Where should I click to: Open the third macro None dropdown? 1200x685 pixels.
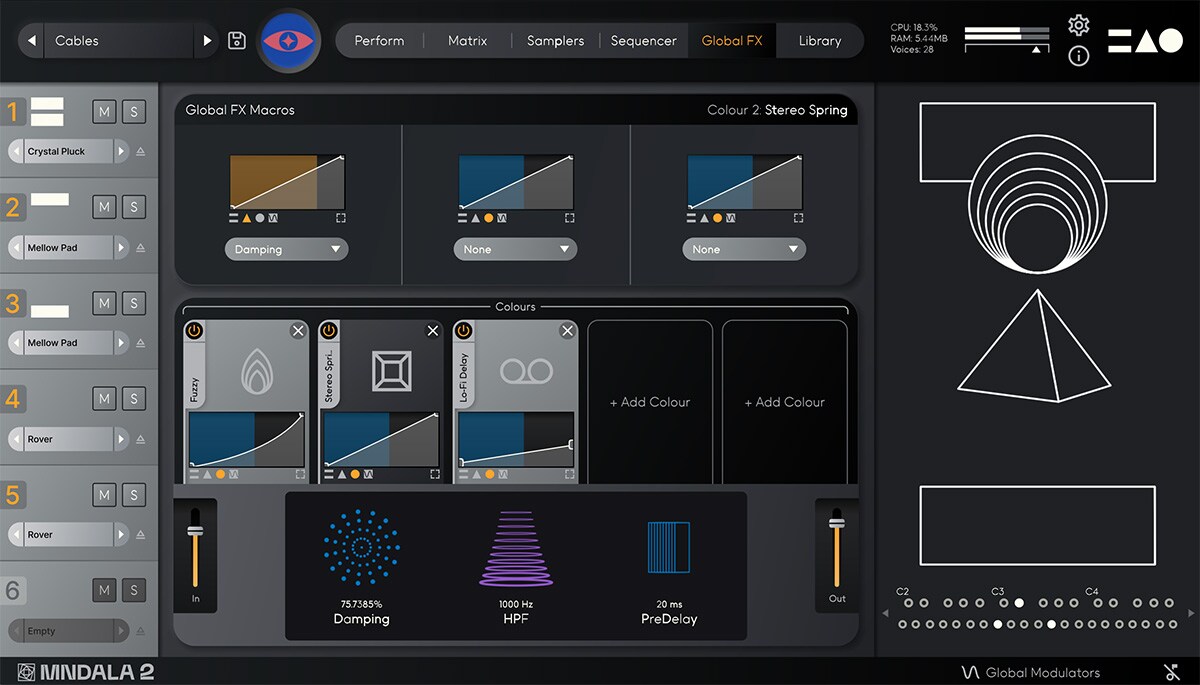[x=743, y=249]
